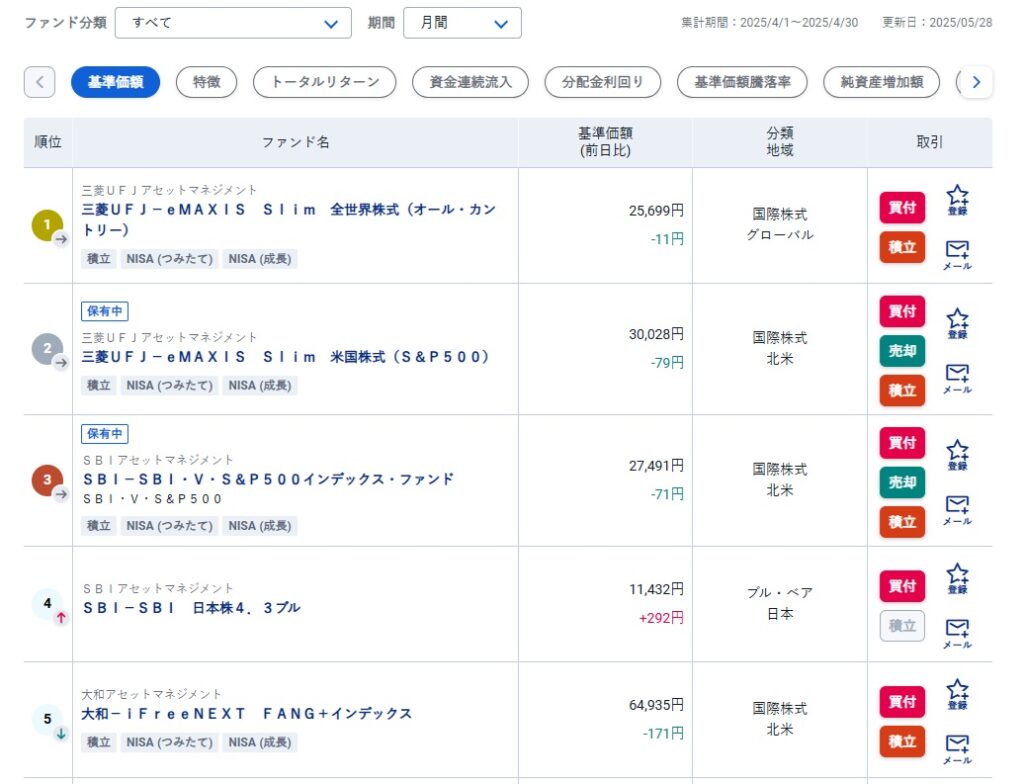The image size is (1024, 784).
Task: Open SBI・V・S&P500 インデックス・ファンド link
Action: (x=268, y=479)
